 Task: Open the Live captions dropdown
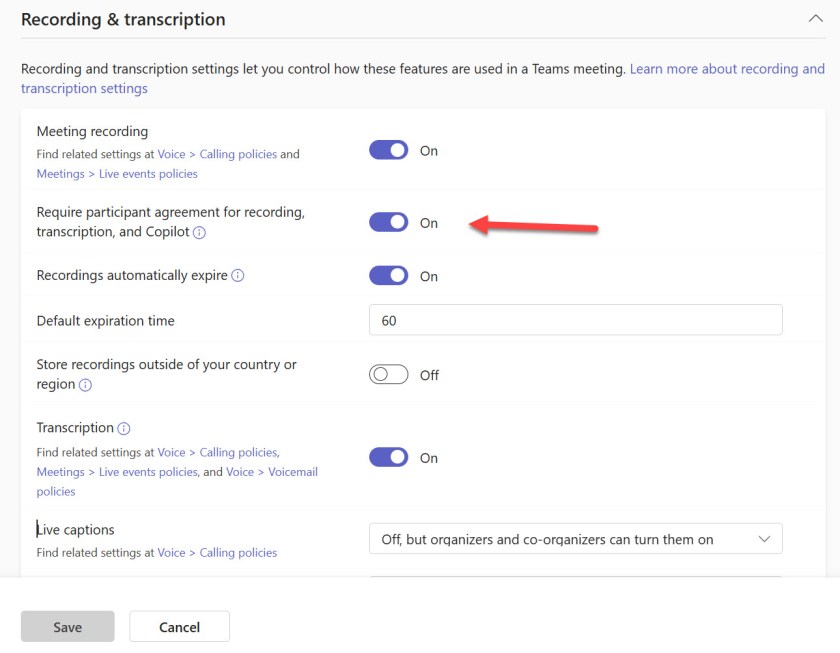point(575,539)
